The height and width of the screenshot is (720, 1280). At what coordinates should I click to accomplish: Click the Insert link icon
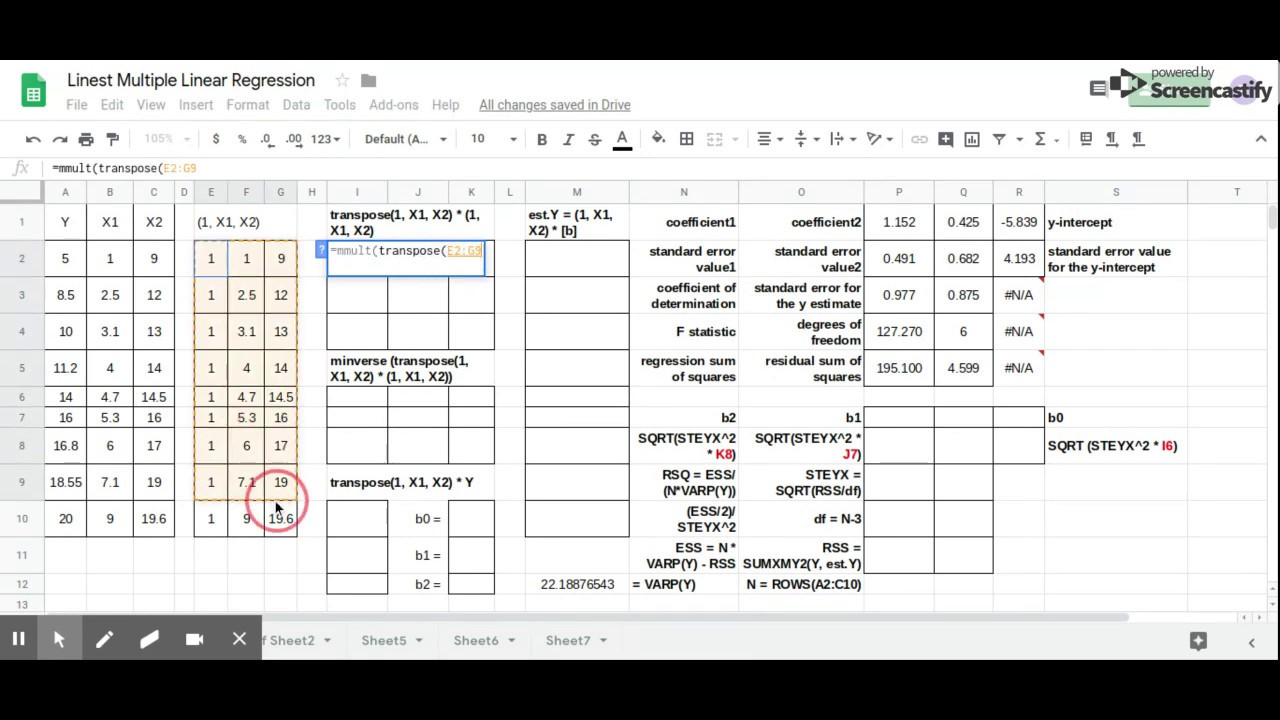click(919, 139)
